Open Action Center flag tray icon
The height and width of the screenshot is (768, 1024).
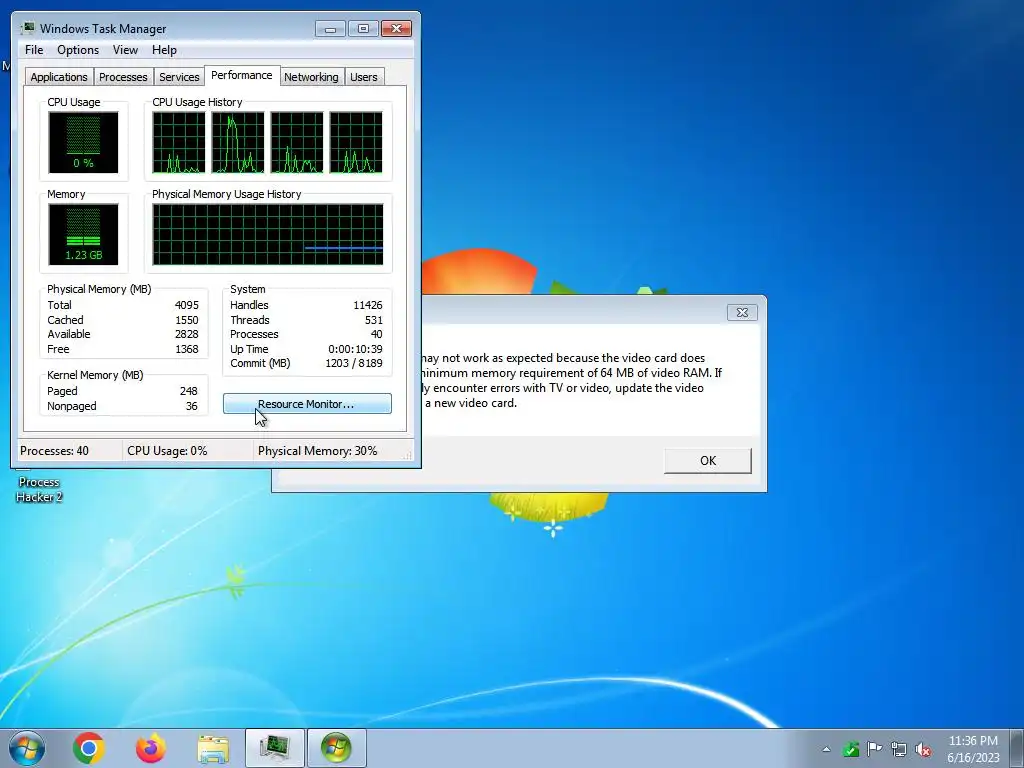(874, 749)
